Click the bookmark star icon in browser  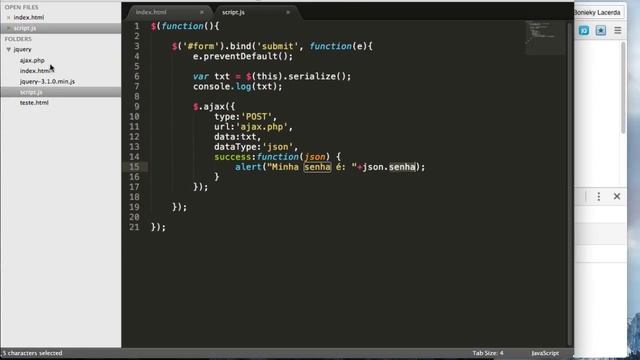(x=601, y=31)
